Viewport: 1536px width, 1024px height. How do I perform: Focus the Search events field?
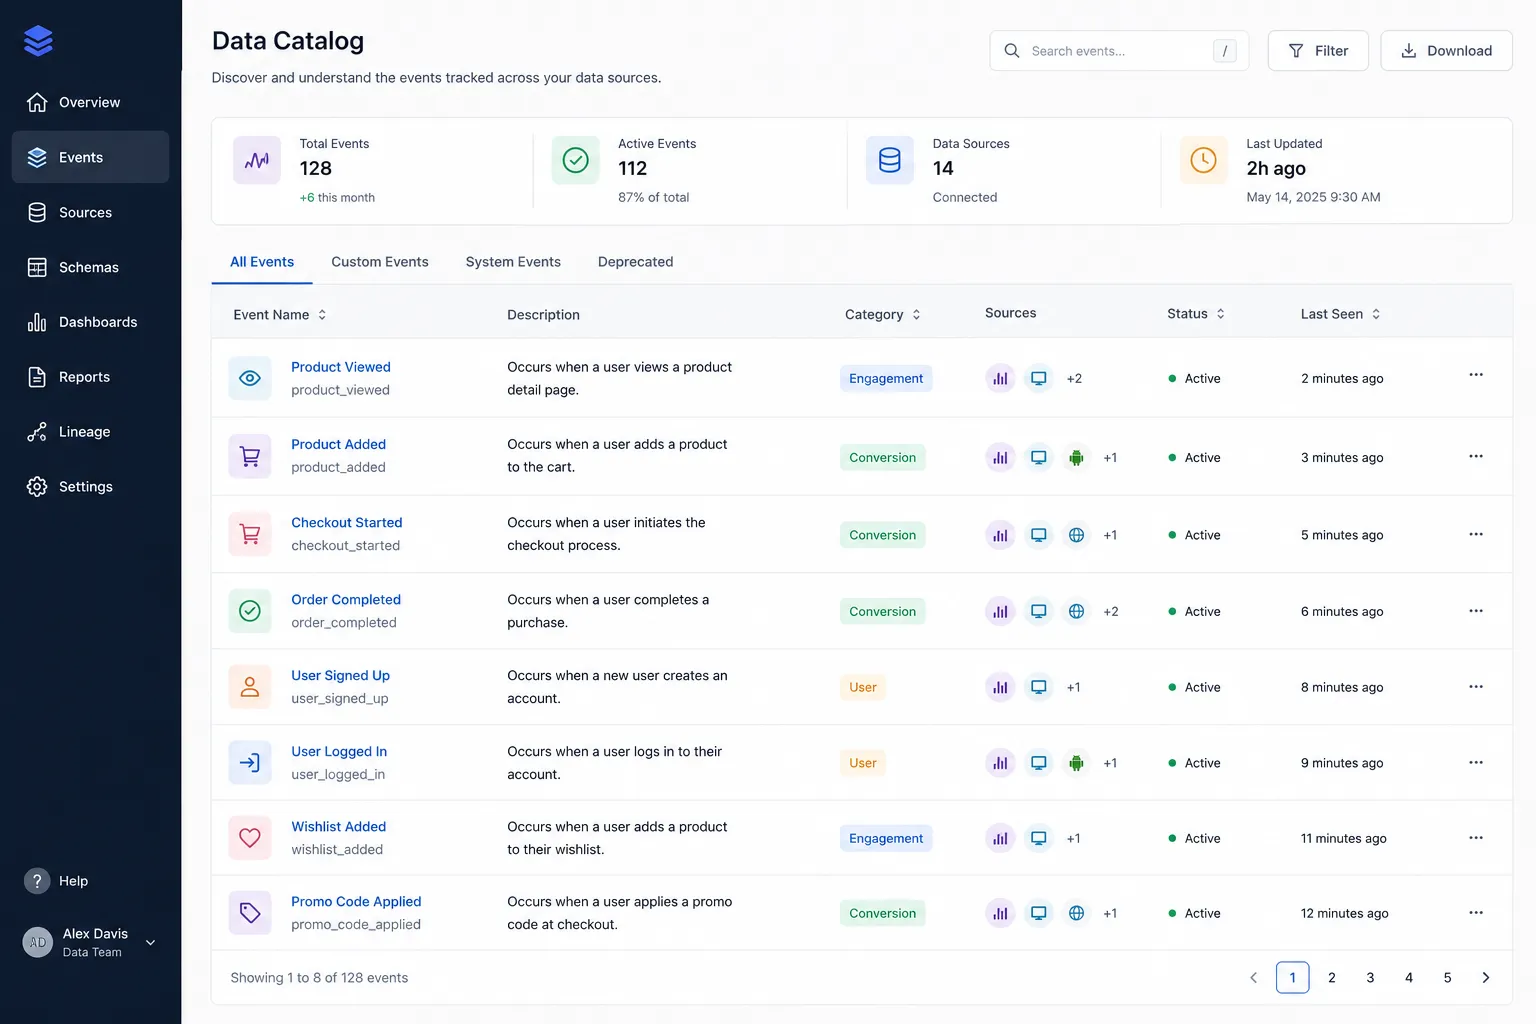(1119, 51)
